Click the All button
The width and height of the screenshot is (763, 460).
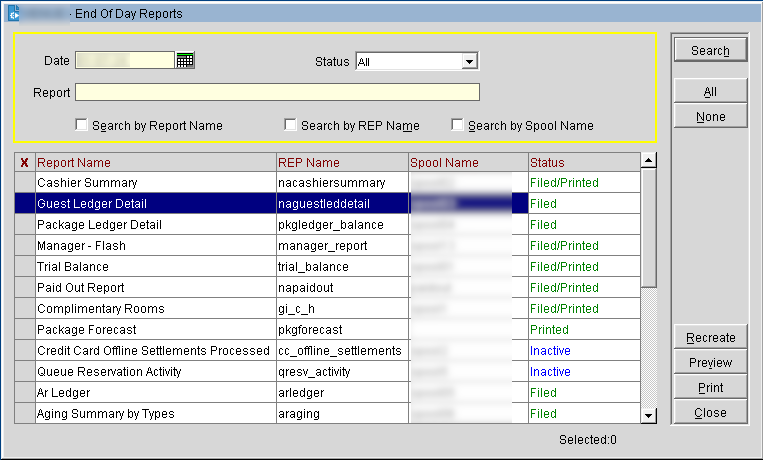point(710,92)
